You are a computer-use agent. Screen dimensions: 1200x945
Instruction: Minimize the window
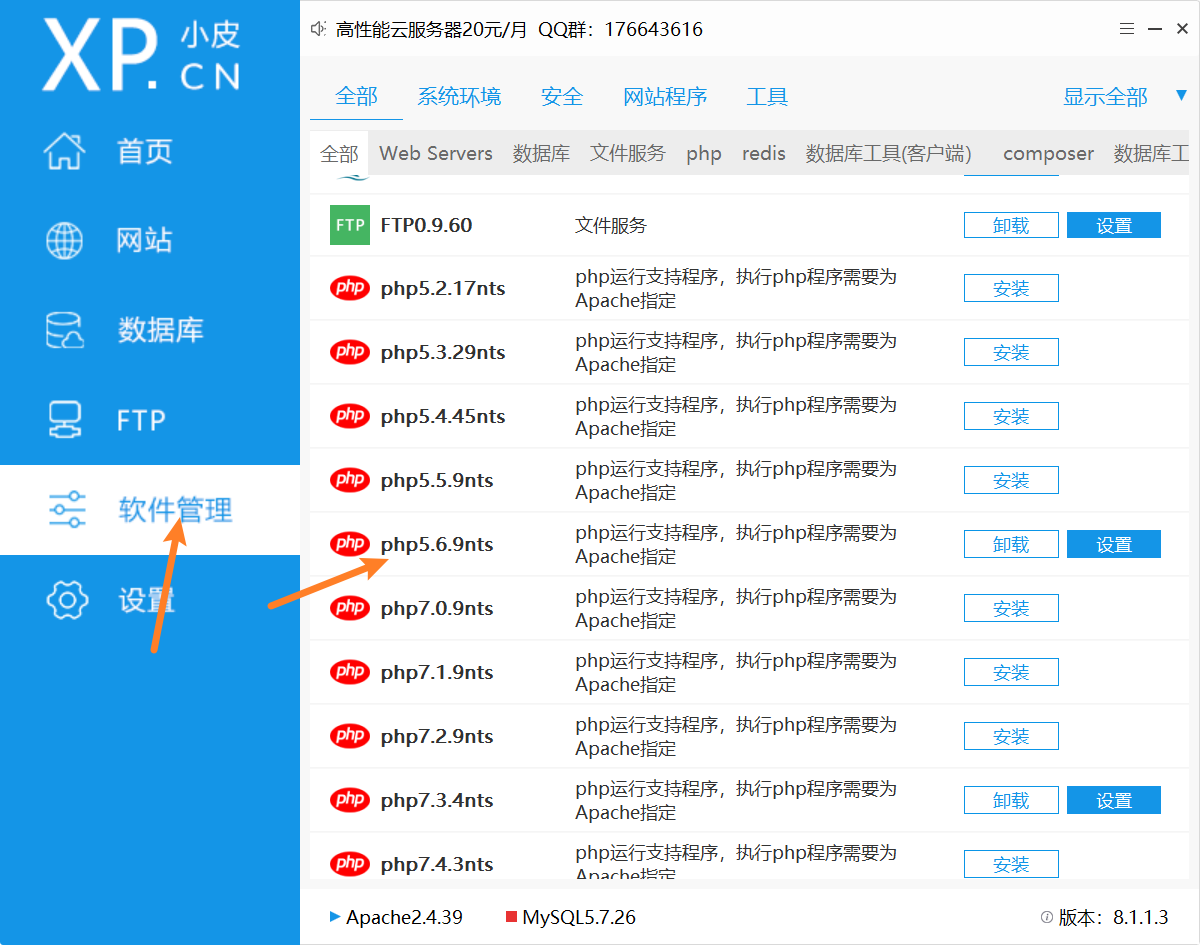(1155, 30)
